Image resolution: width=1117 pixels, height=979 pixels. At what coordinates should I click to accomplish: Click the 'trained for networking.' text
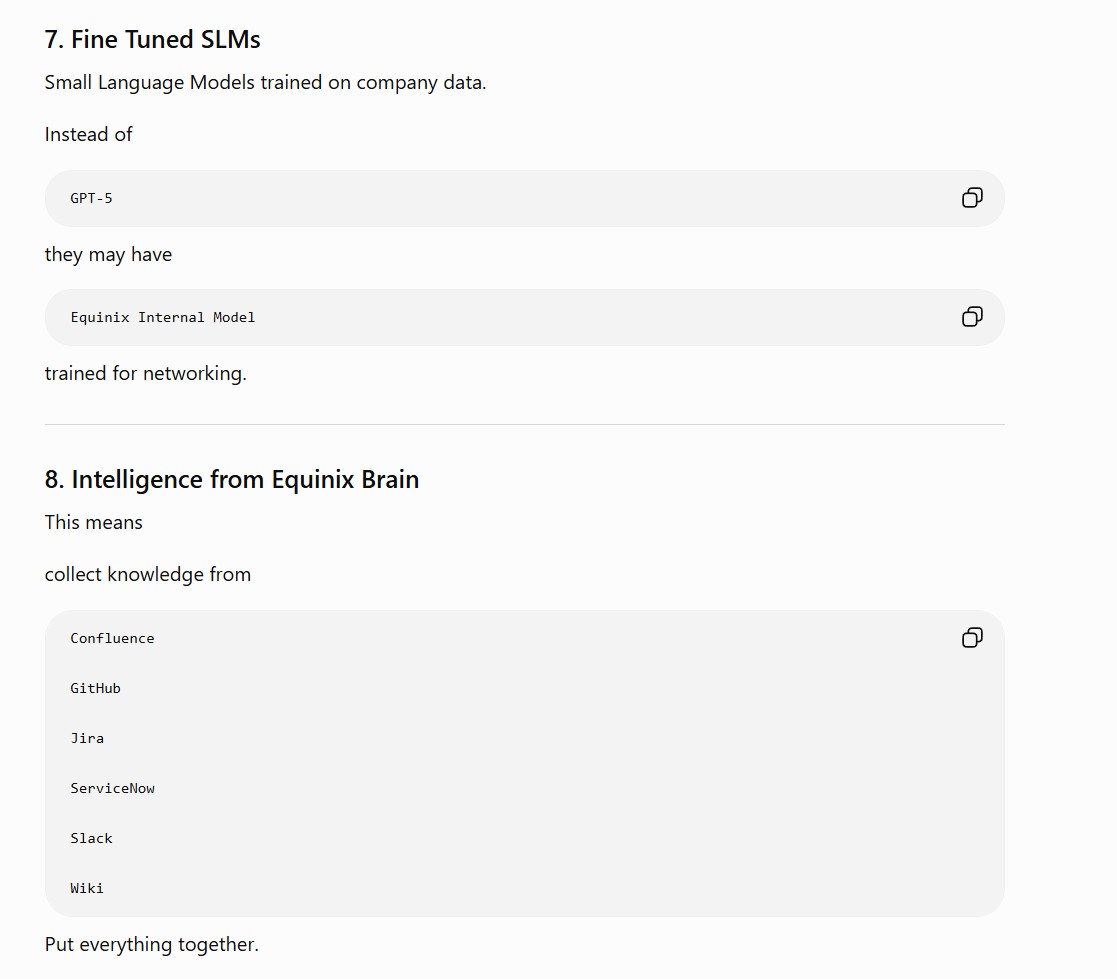[145, 373]
